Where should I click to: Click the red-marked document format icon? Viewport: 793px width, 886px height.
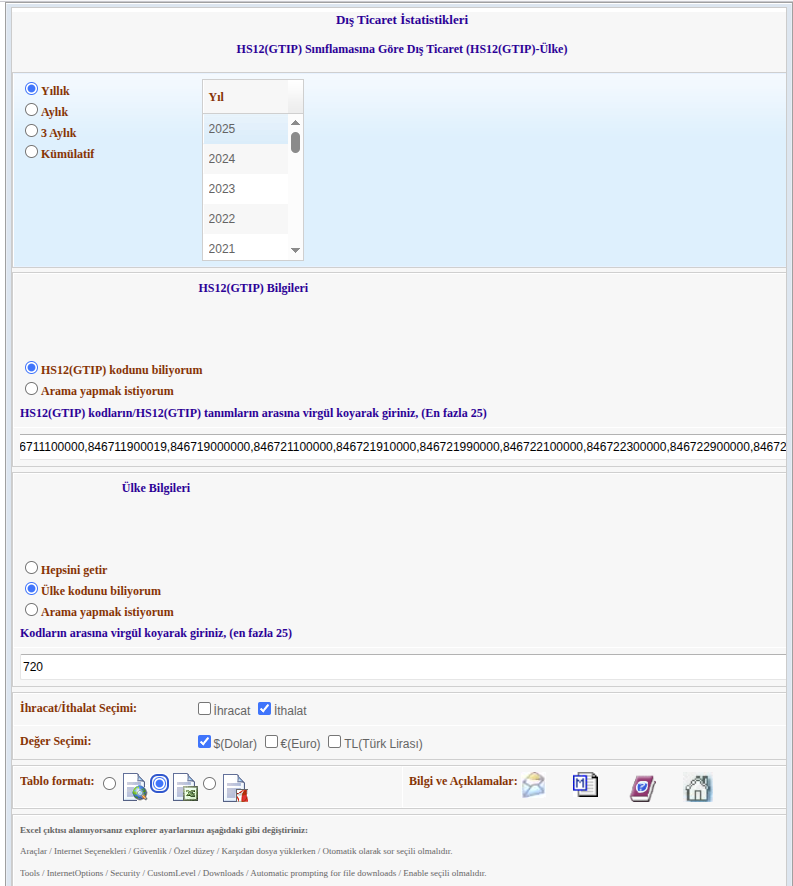tap(235, 789)
